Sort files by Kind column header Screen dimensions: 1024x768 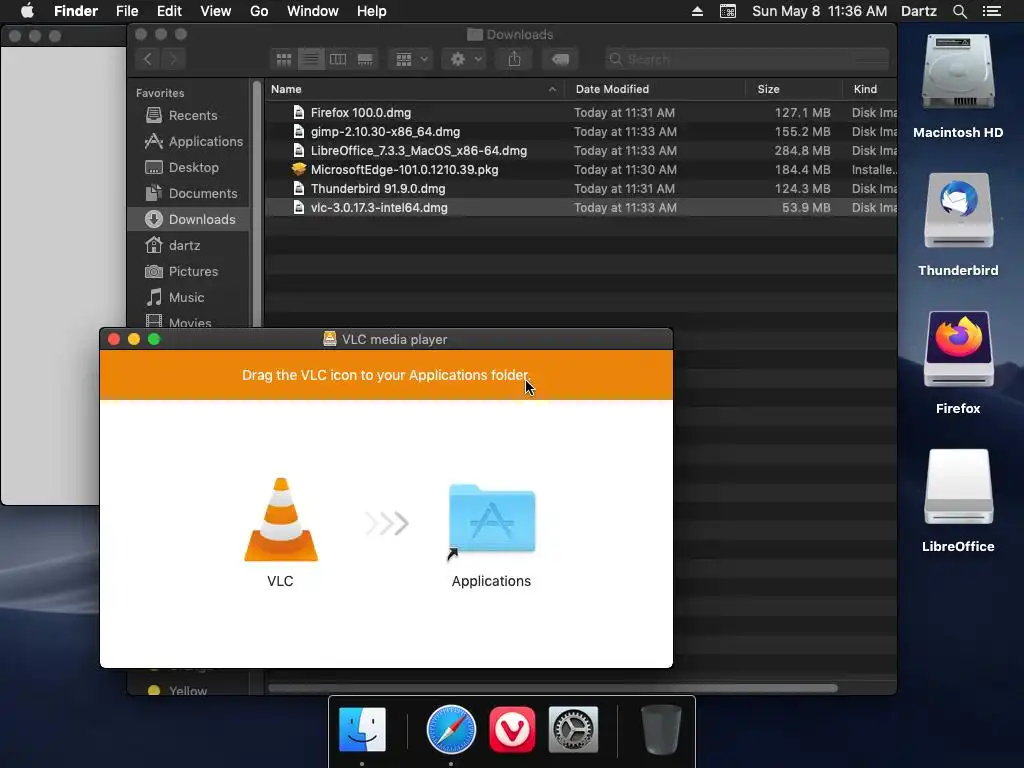[x=870, y=89]
